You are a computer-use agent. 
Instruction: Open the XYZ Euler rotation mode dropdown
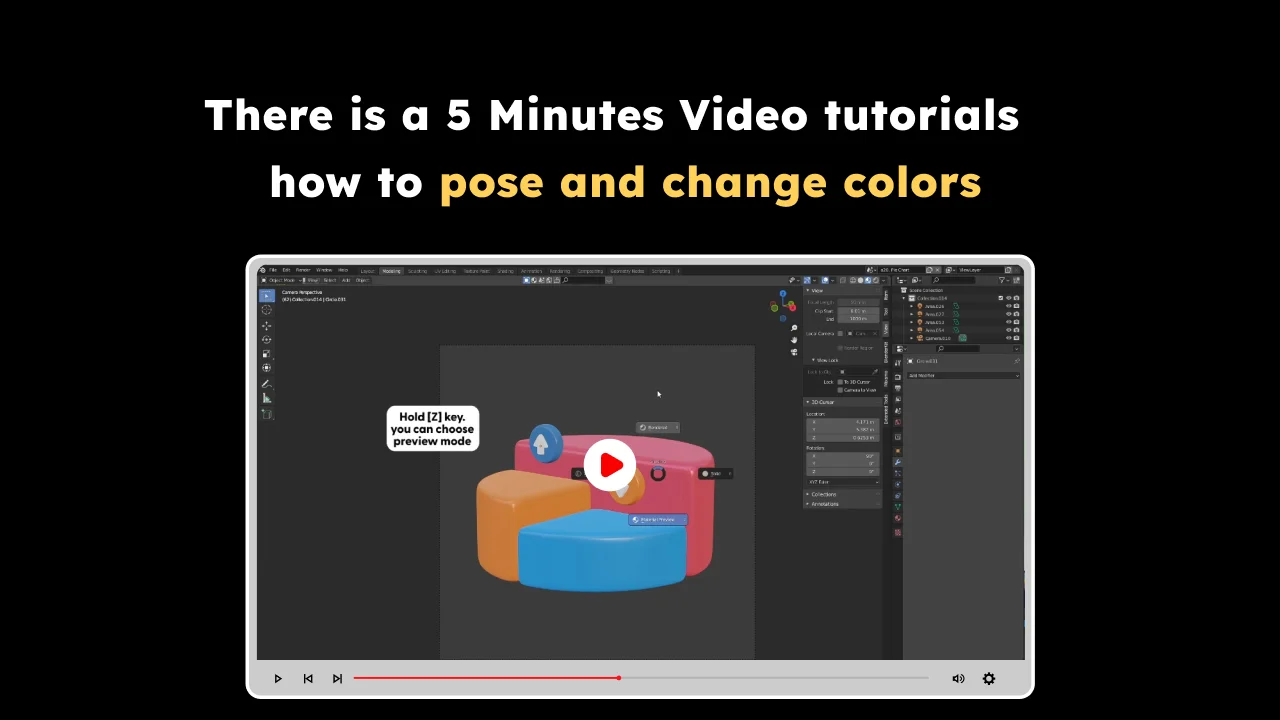[x=843, y=482]
